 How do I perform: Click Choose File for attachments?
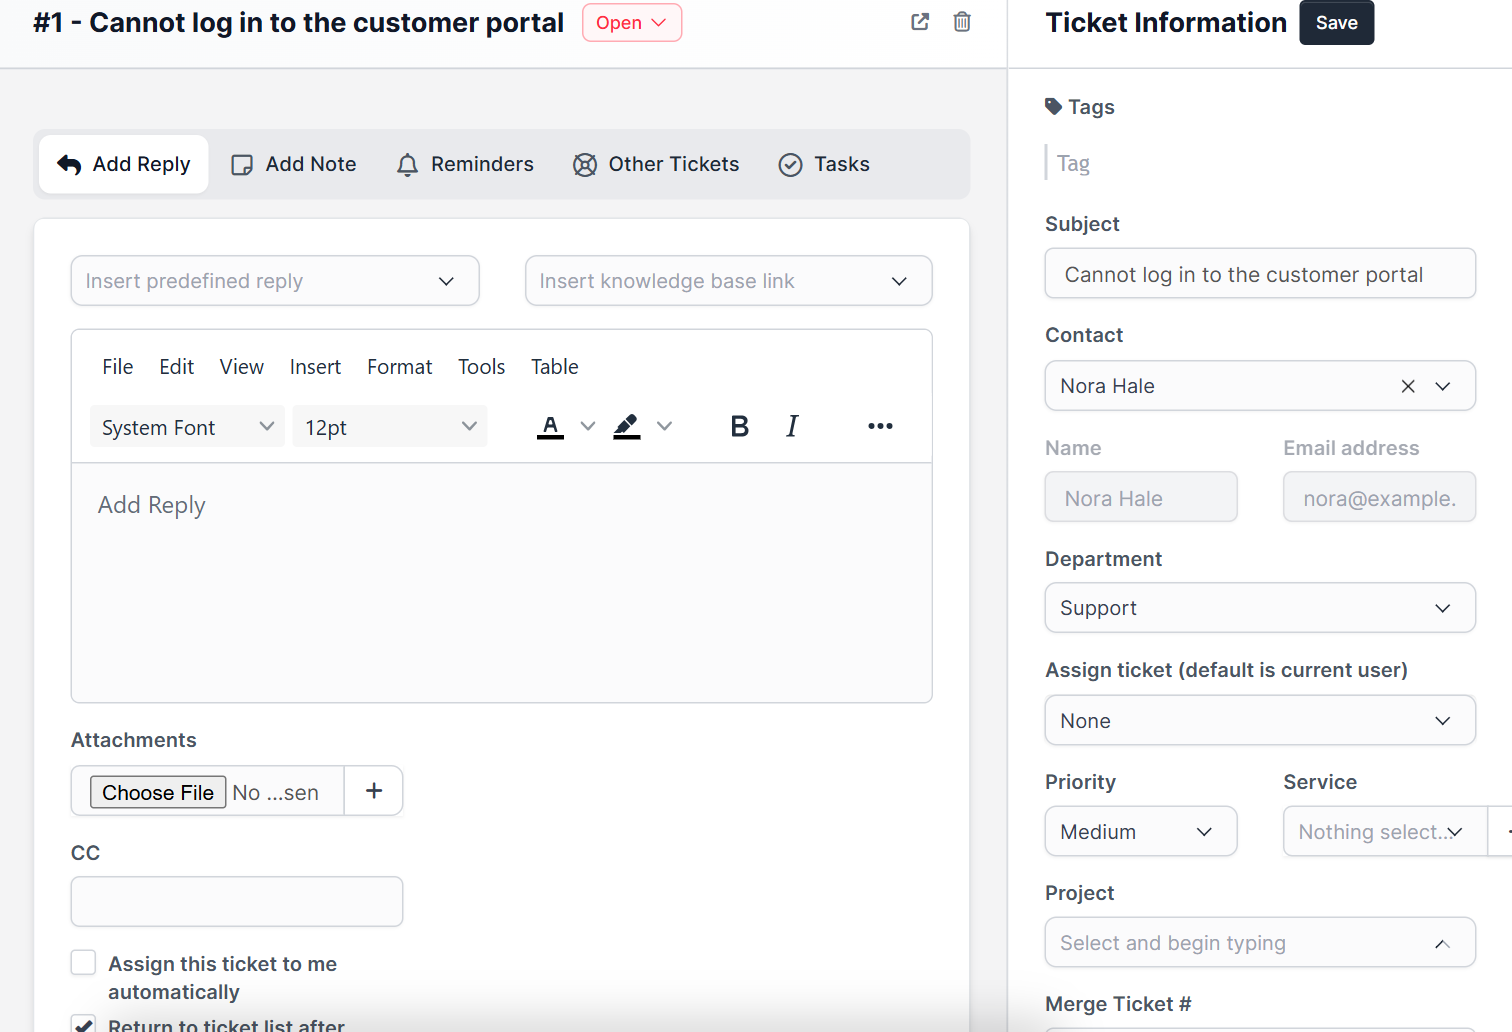(x=158, y=792)
